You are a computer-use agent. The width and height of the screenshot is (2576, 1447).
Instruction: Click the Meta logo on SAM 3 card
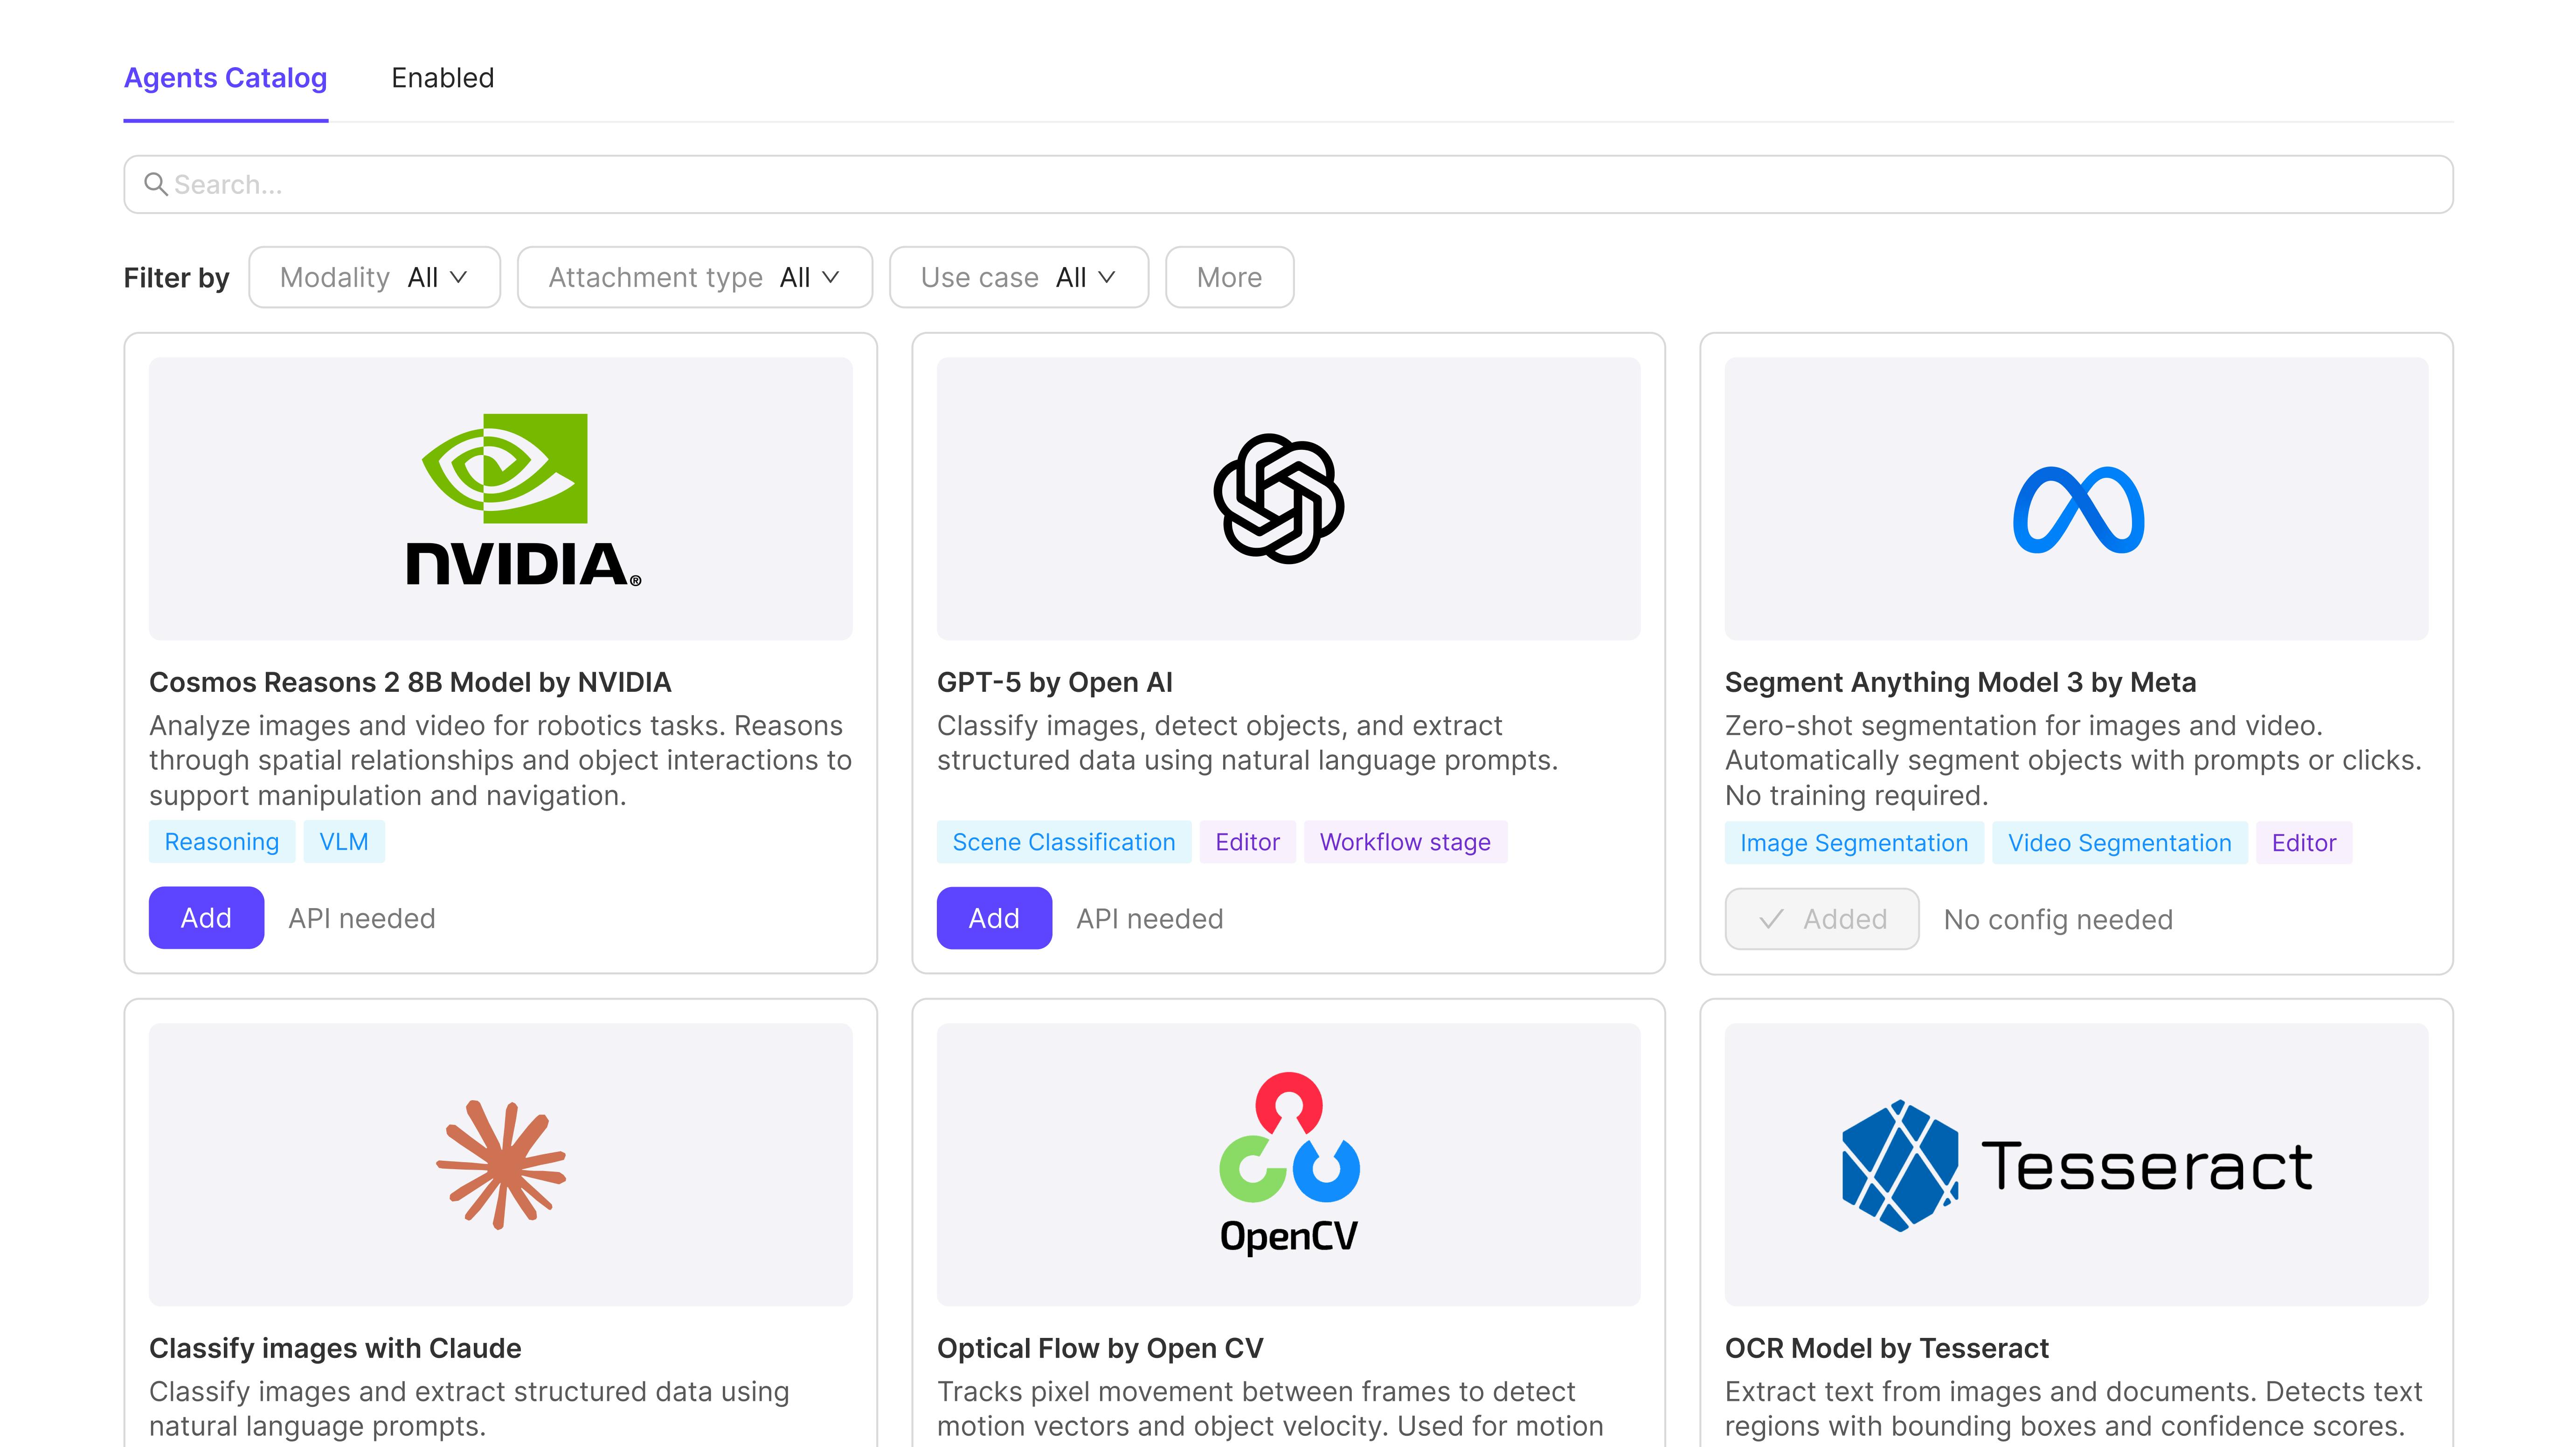pos(2078,509)
